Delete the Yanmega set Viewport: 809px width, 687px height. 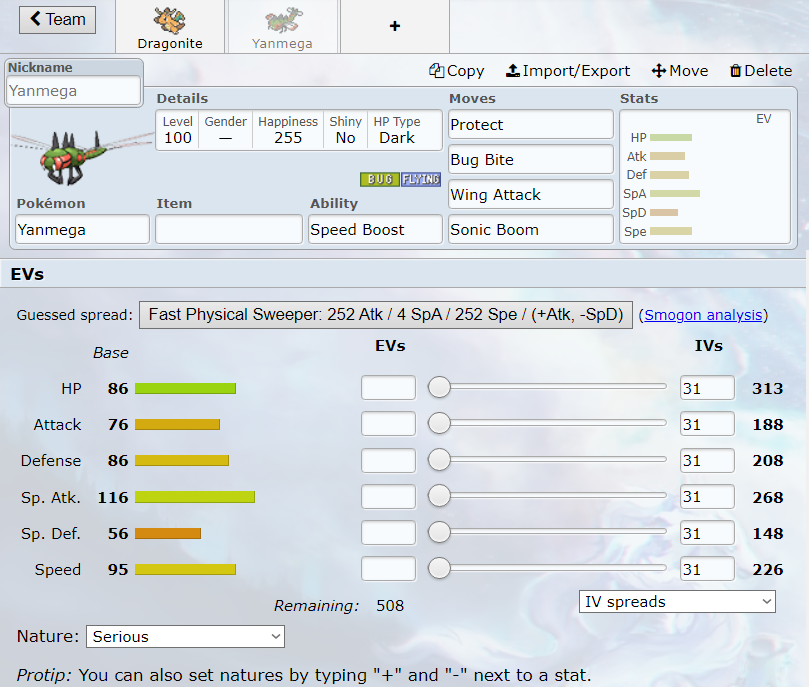pyautogui.click(x=761, y=71)
